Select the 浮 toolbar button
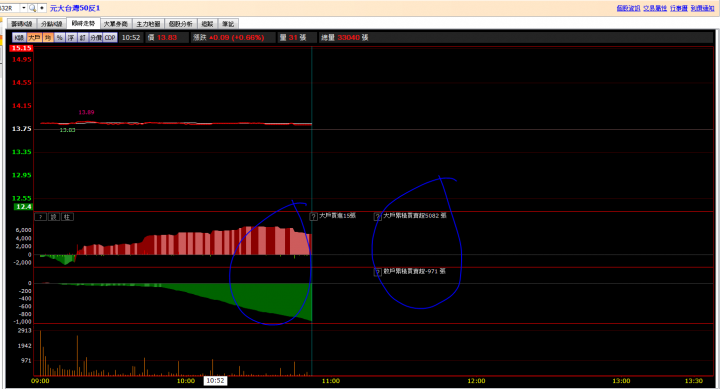 pyautogui.click(x=71, y=38)
